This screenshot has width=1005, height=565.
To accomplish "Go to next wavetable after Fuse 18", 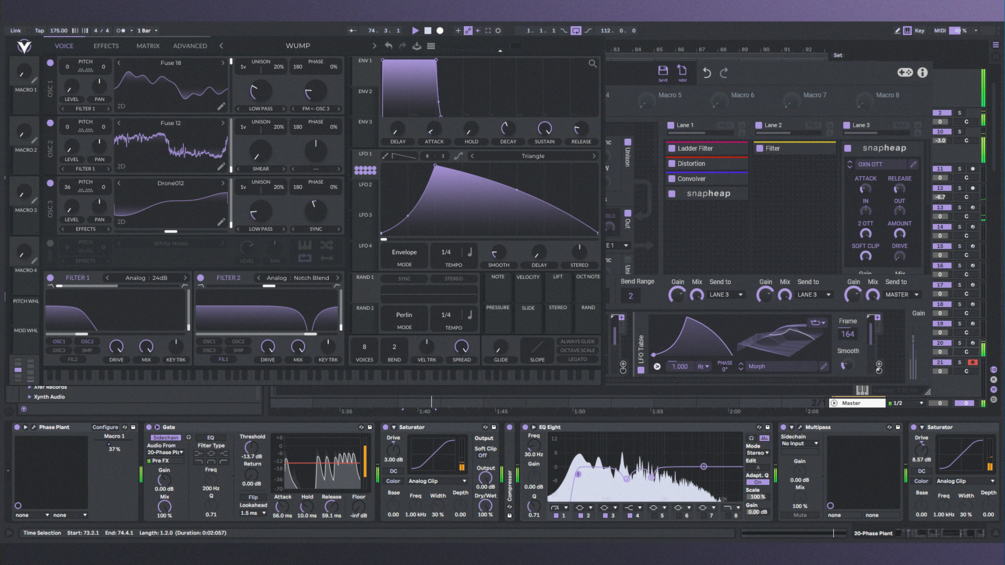I will [223, 63].
